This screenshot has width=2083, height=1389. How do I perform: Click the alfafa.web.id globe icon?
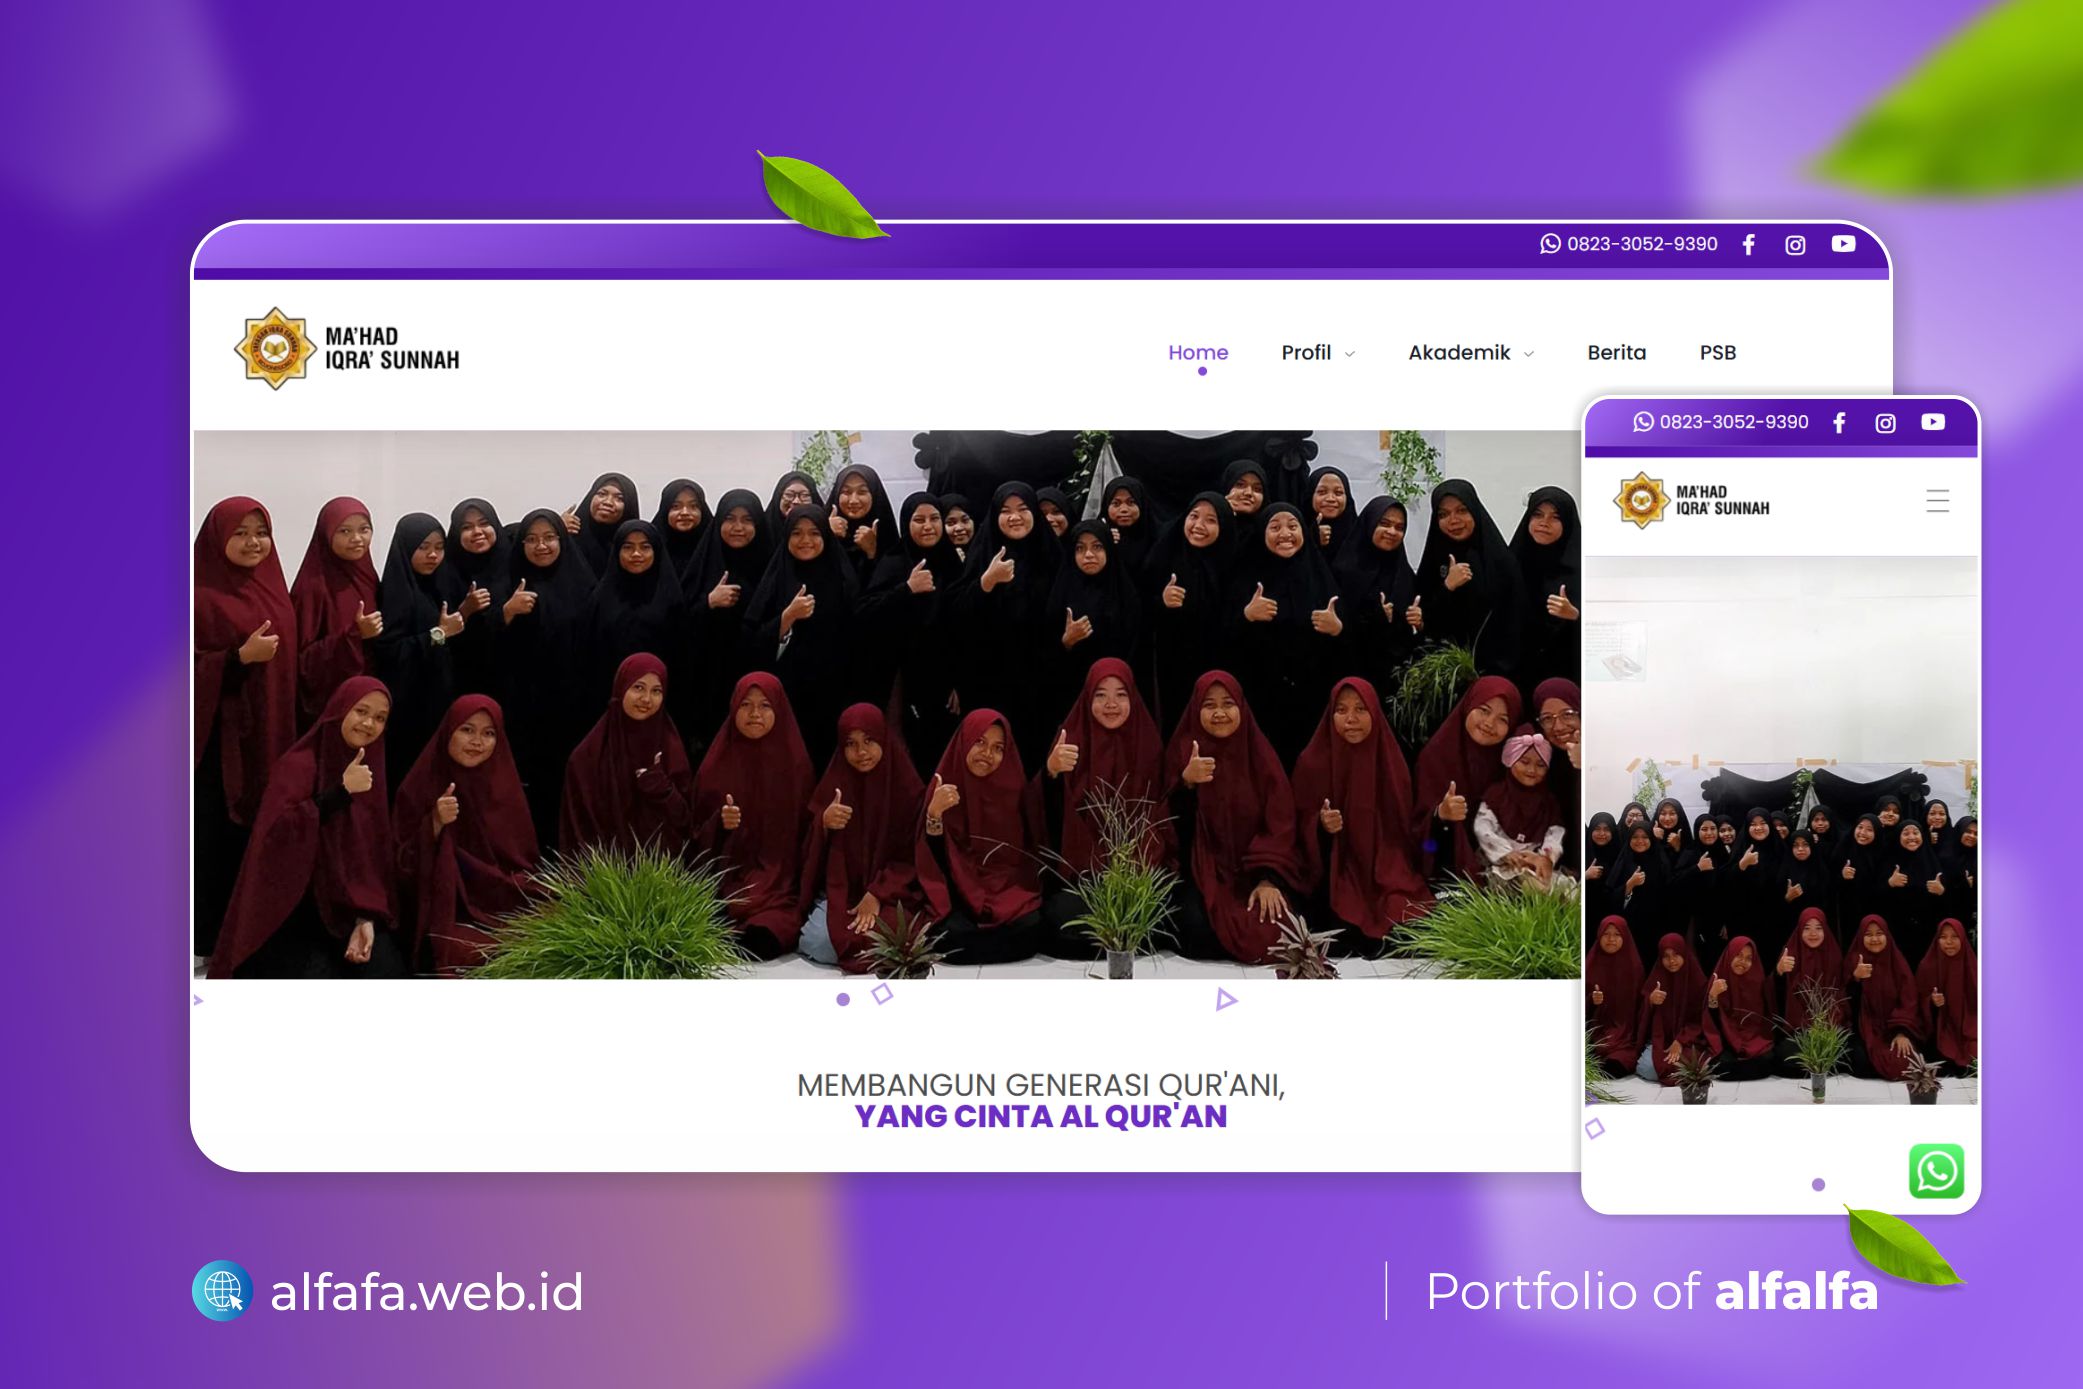point(222,1290)
